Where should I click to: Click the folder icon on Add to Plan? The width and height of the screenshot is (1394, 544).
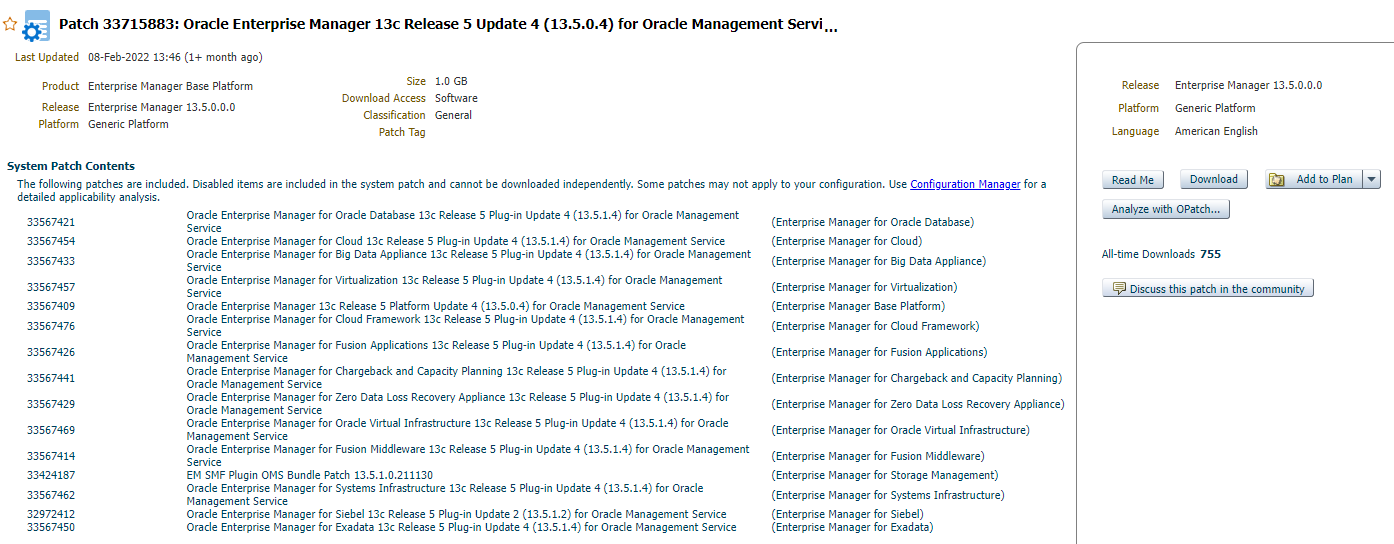point(1277,180)
